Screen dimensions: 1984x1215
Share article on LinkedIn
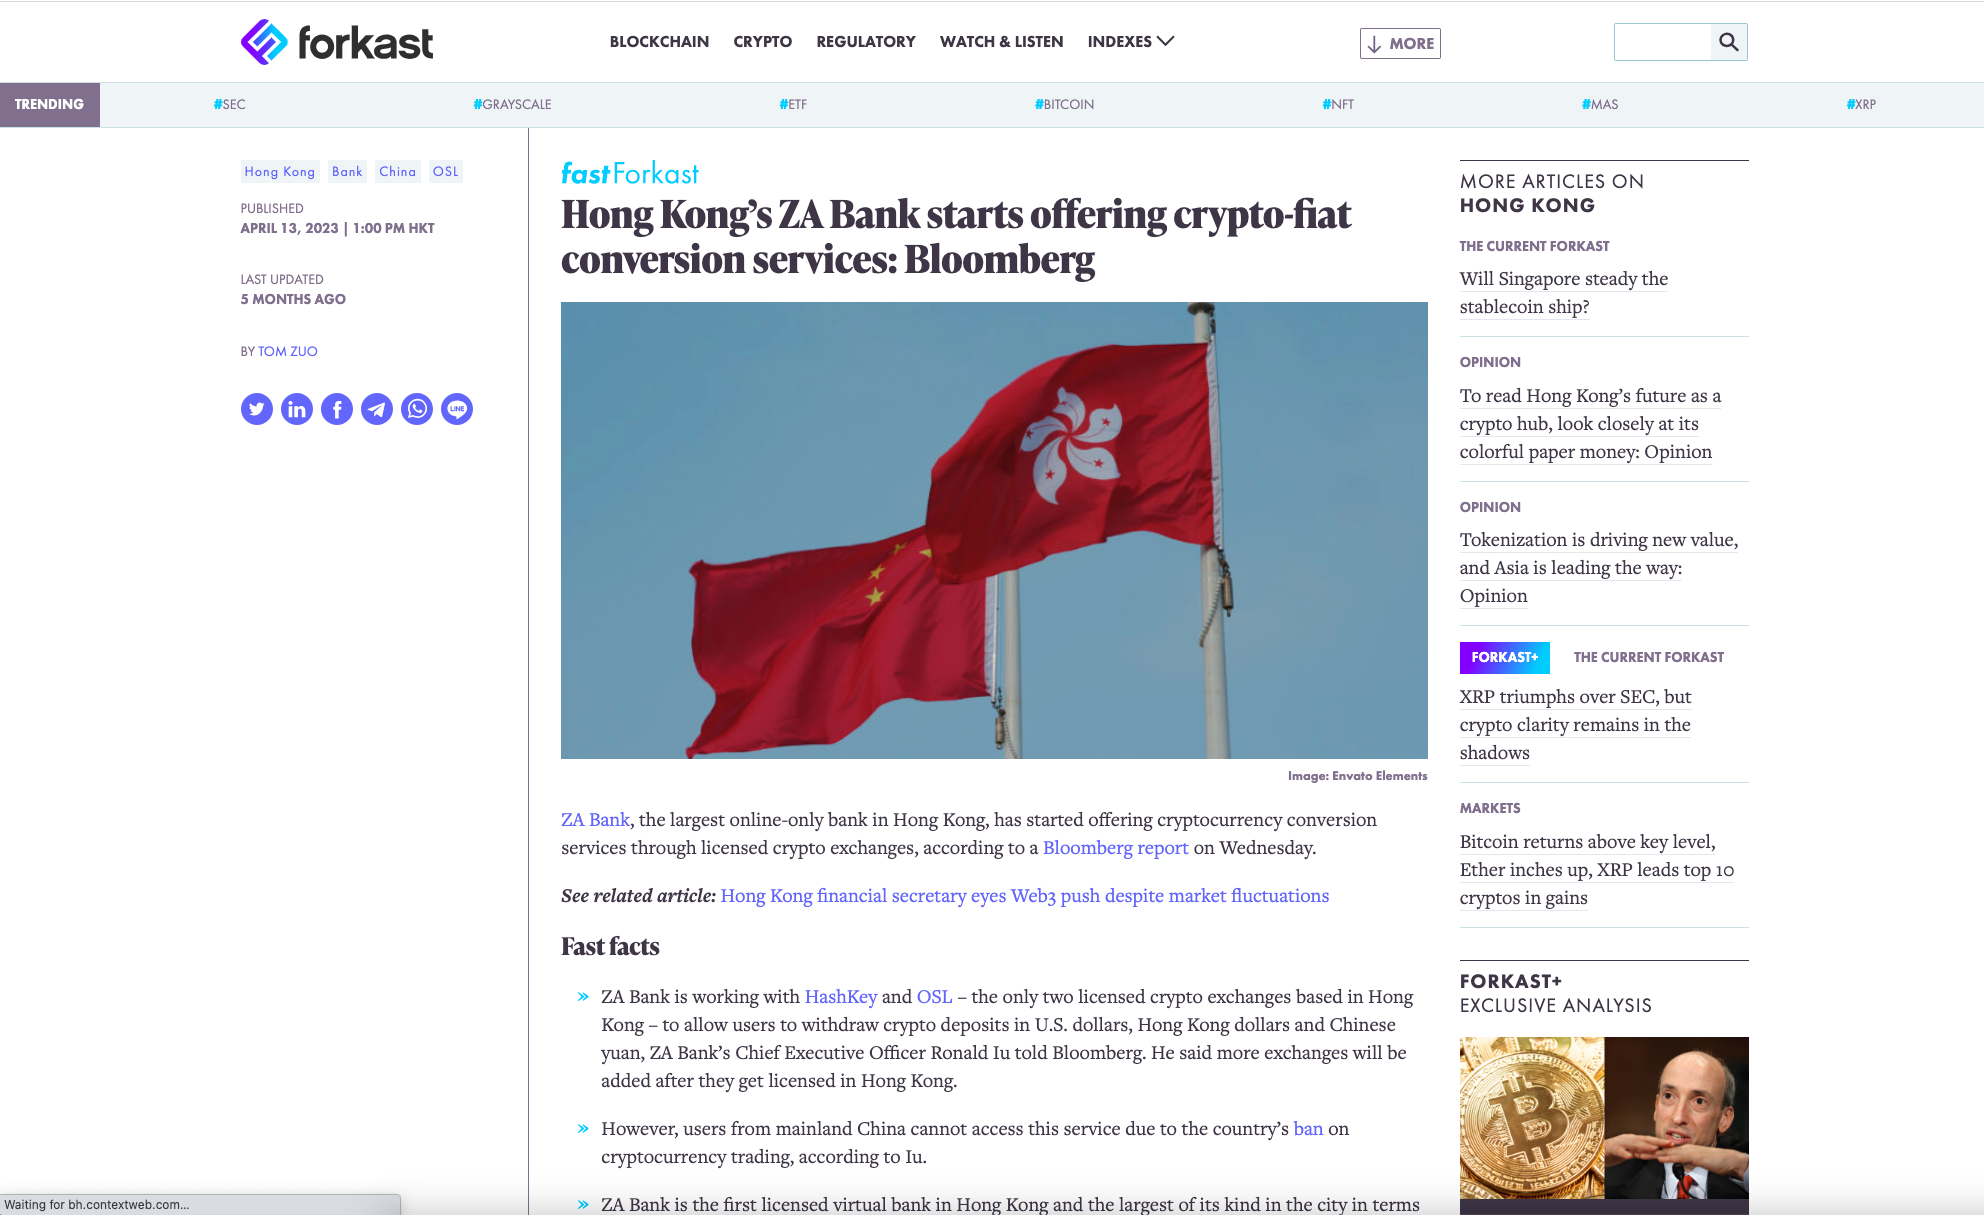297,409
